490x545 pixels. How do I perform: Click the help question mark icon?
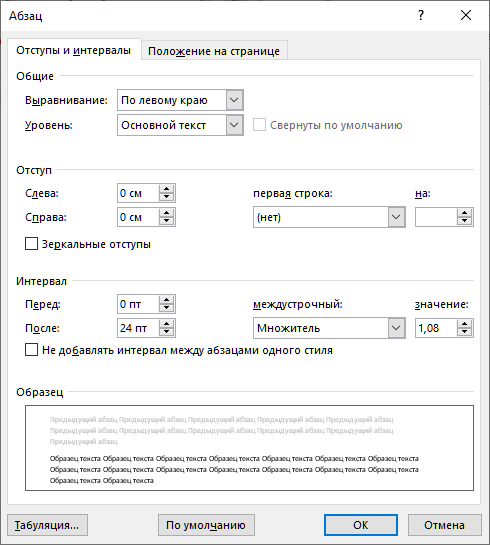pyautogui.click(x=421, y=15)
